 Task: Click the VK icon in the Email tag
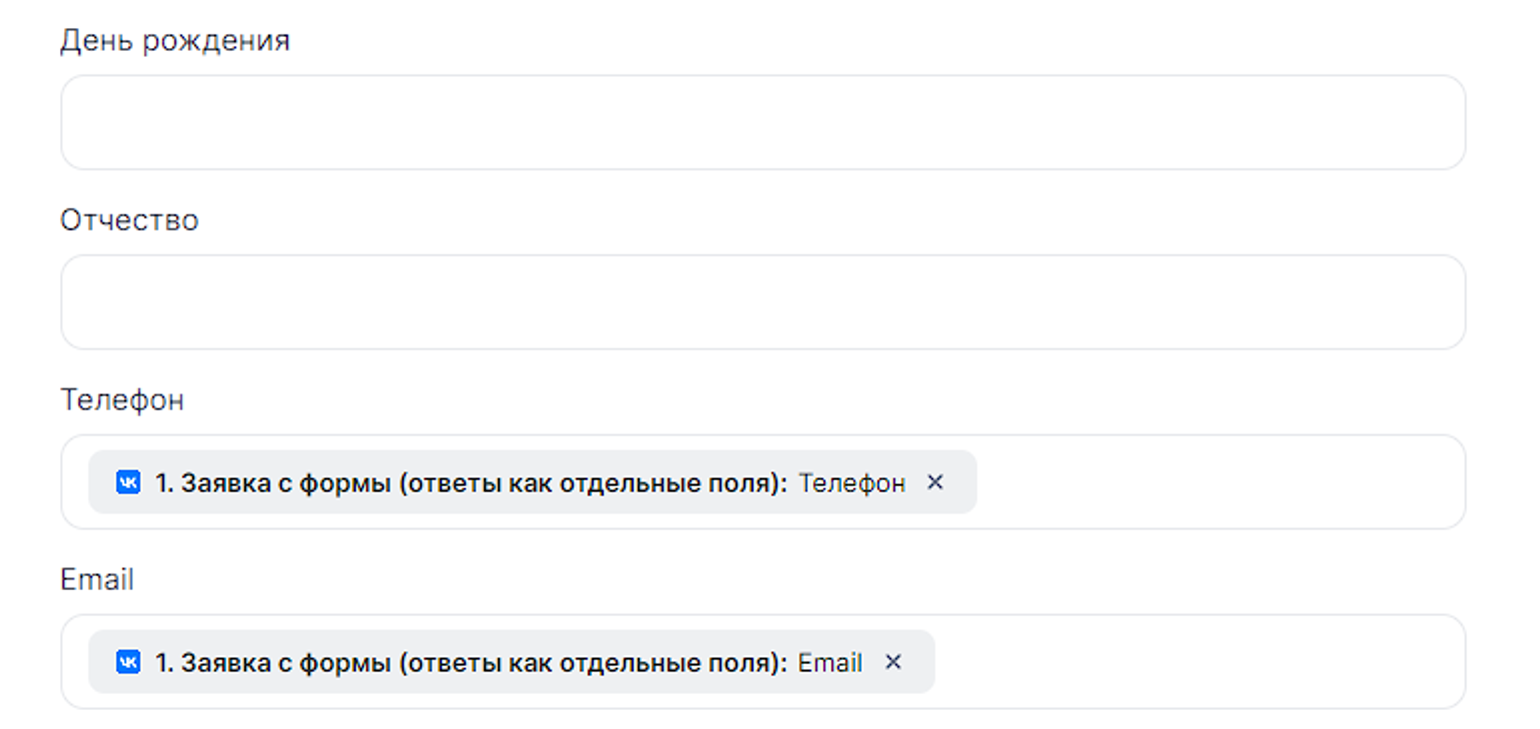tap(128, 663)
